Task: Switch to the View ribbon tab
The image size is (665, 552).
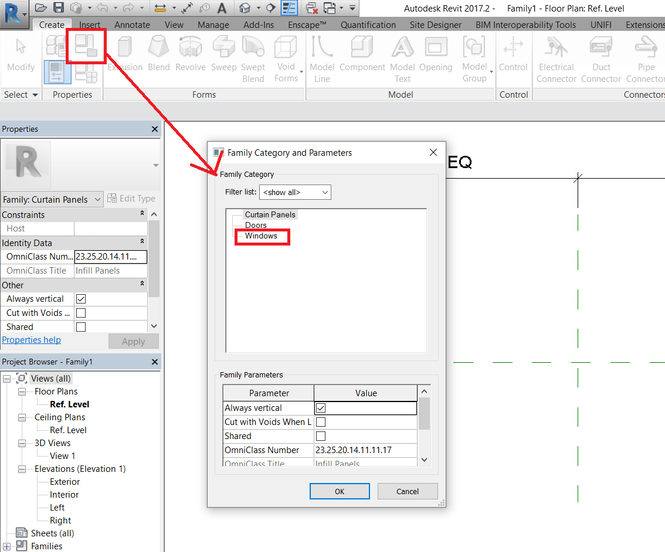Action: (x=174, y=25)
